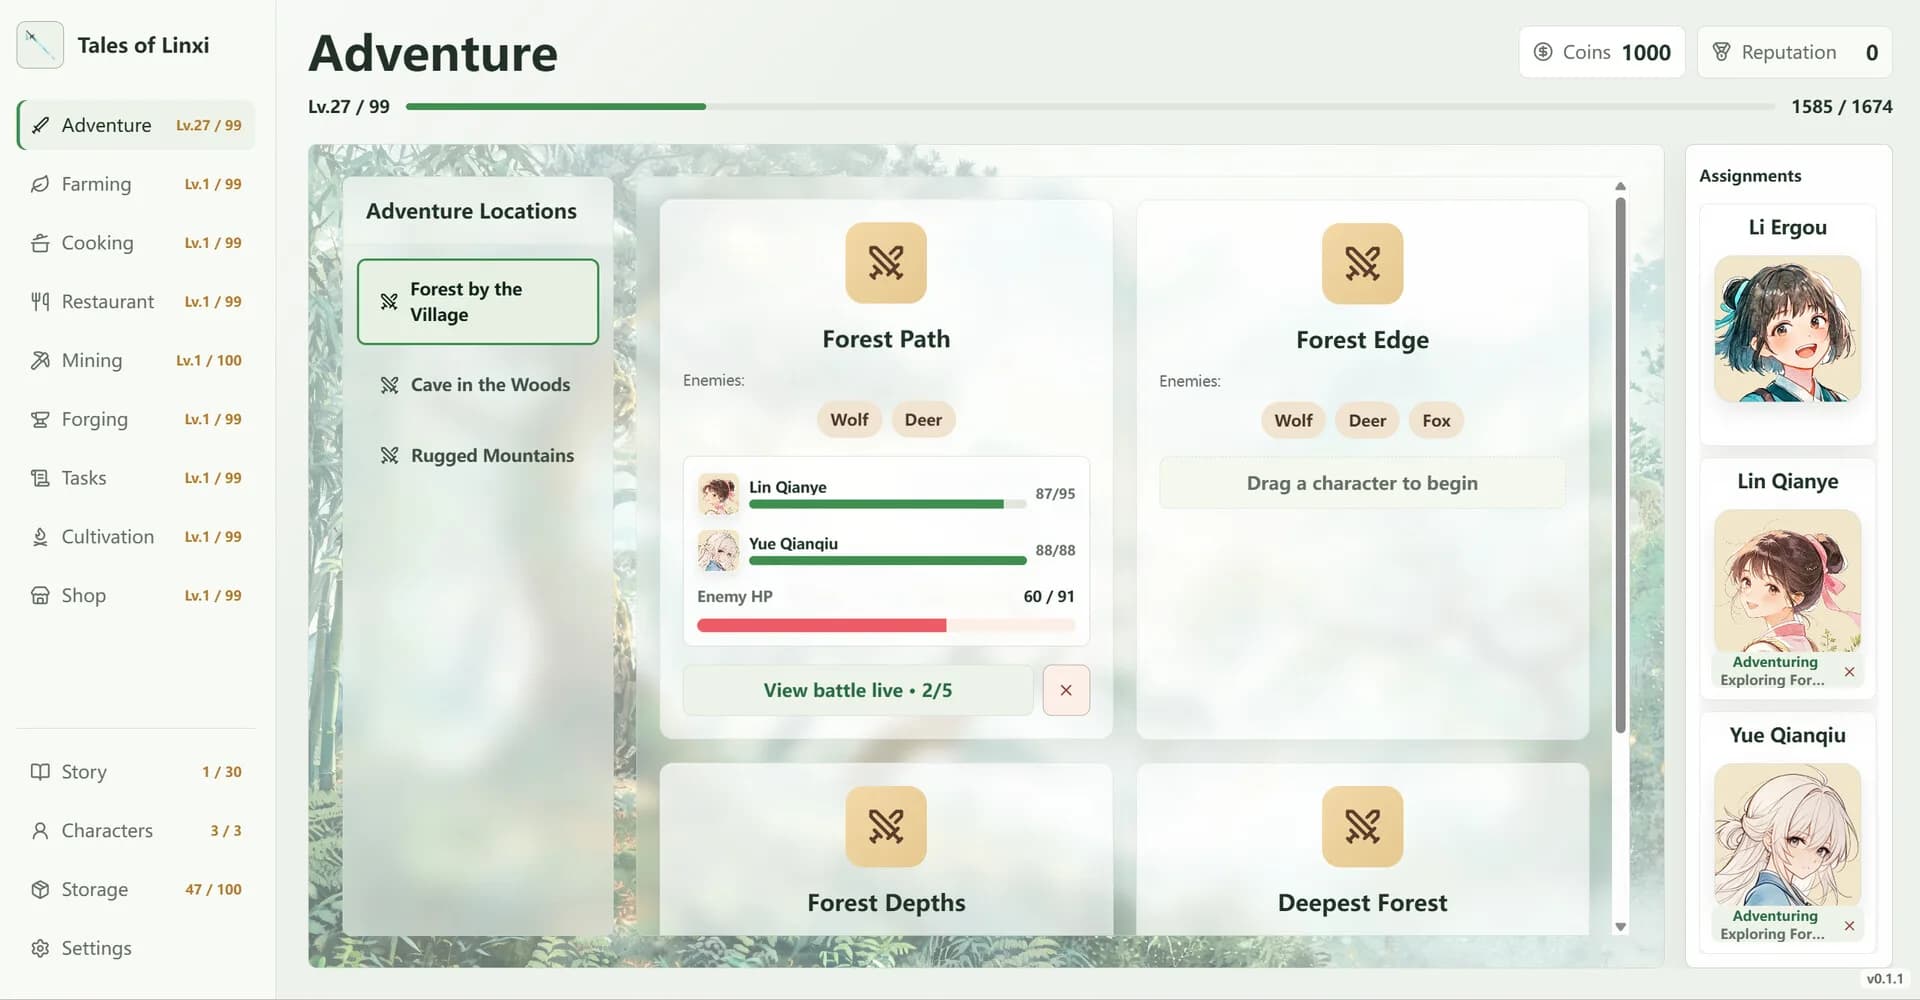Viewport: 1920px width, 1000px height.
Task: Open the Forging sidebar section
Action: pos(136,419)
